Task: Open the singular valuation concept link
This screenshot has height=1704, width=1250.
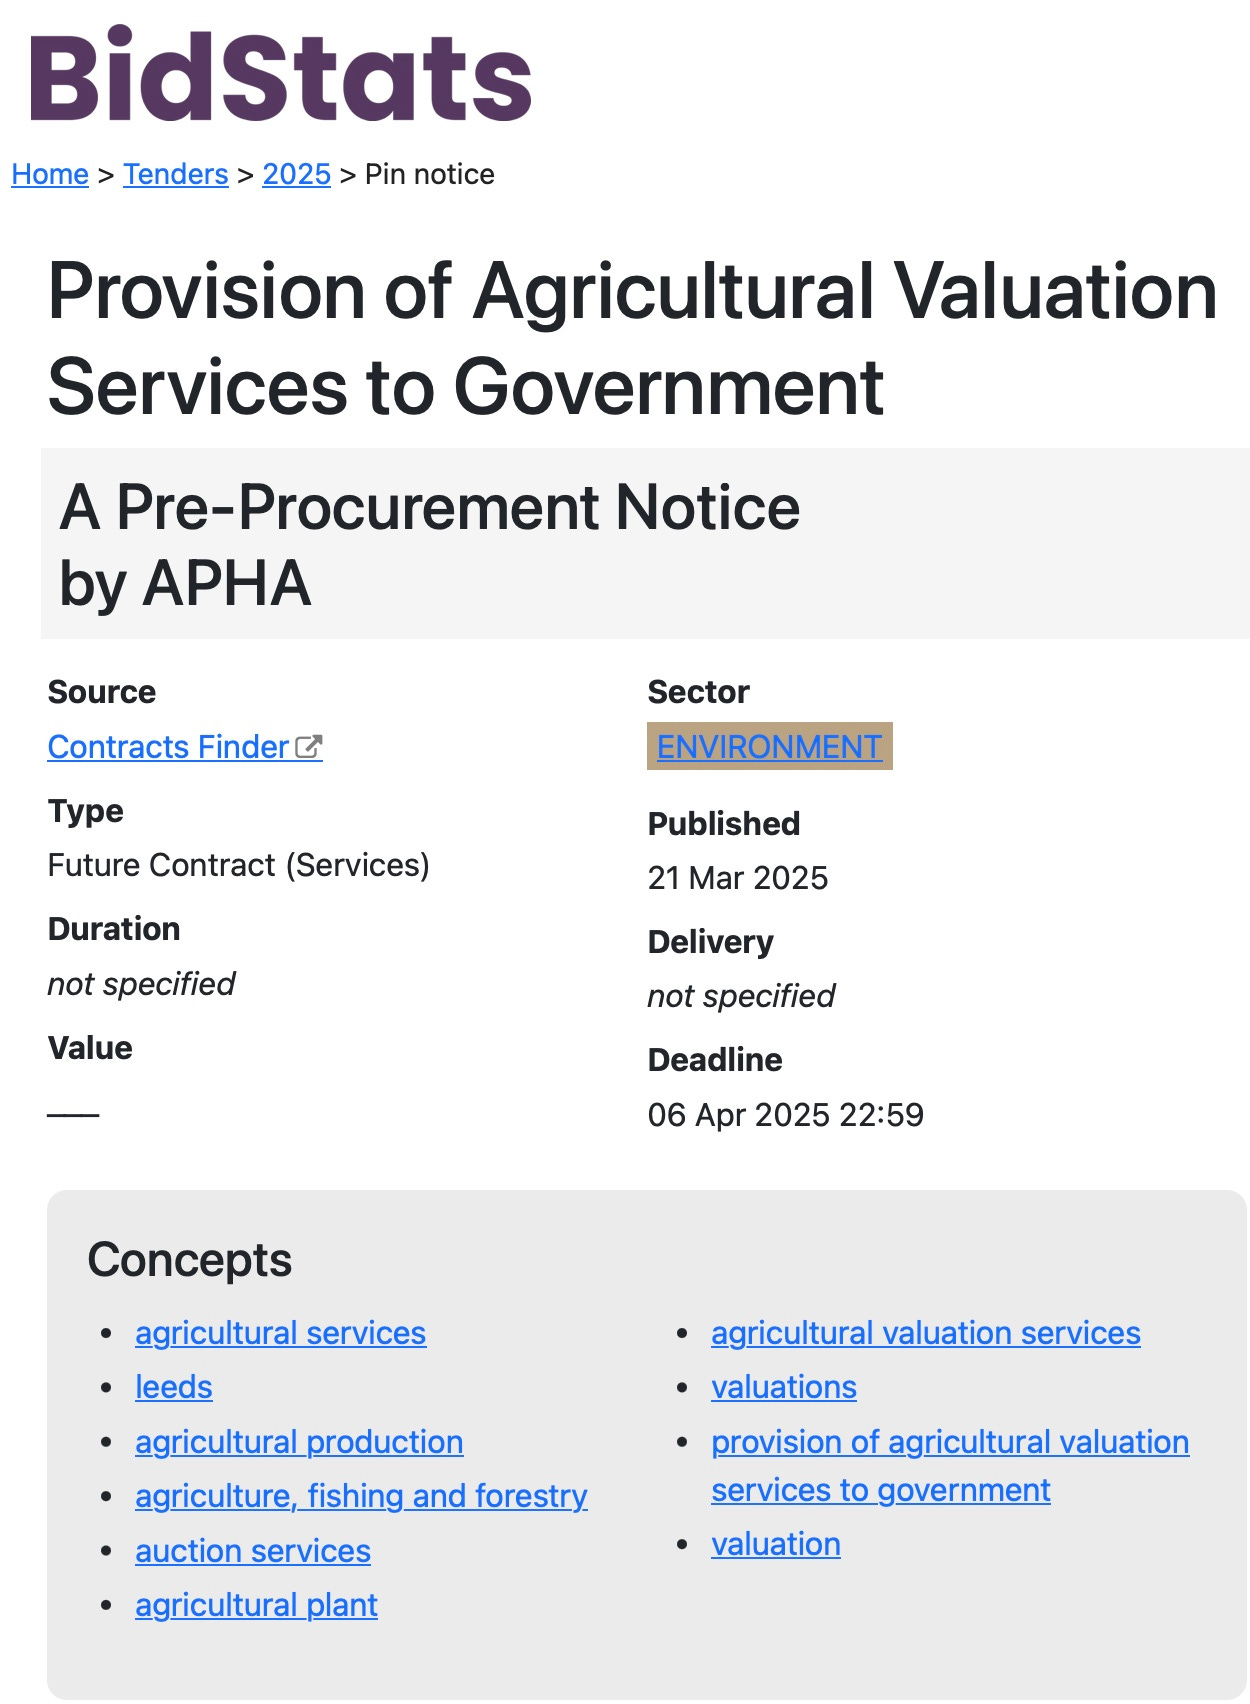Action: pos(776,1544)
